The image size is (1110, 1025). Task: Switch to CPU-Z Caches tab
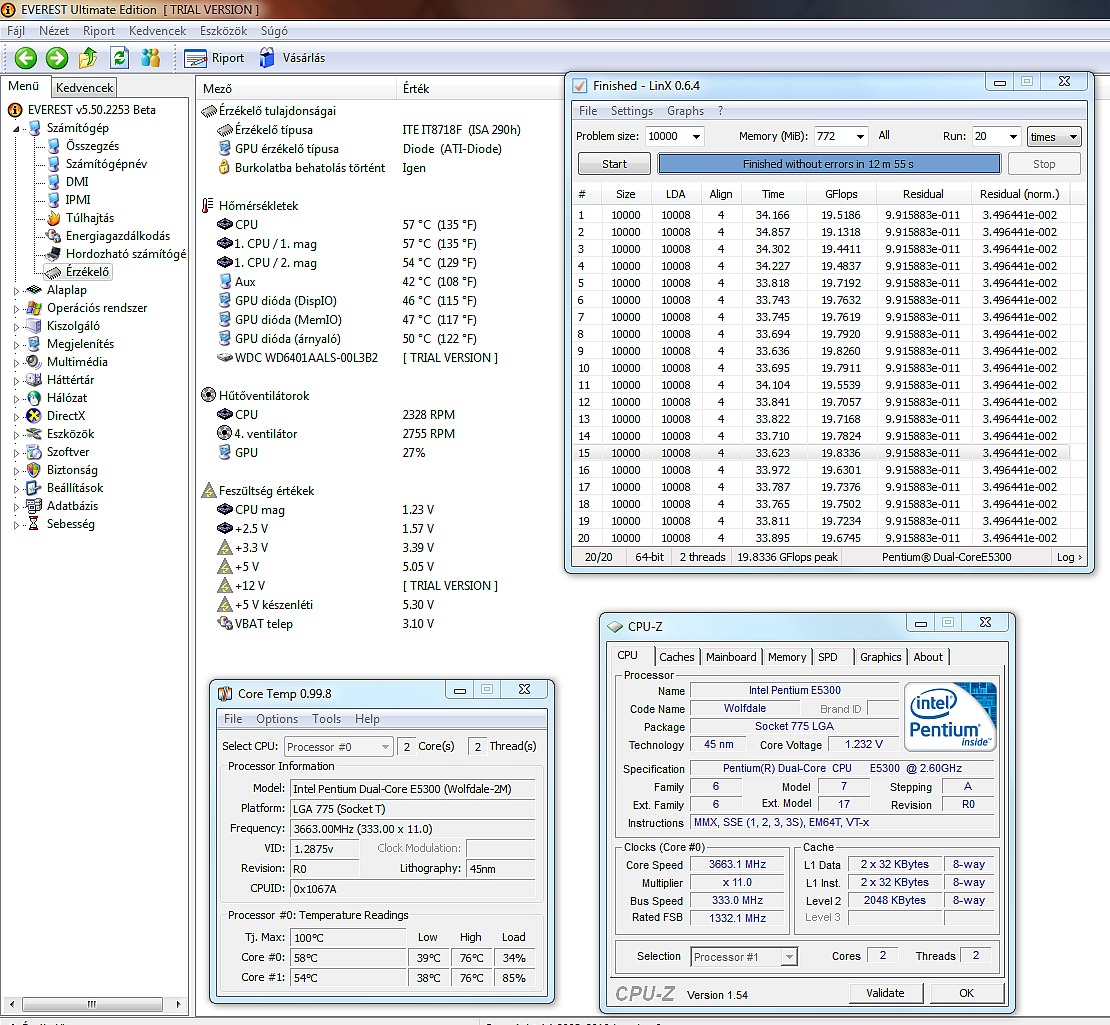point(677,657)
